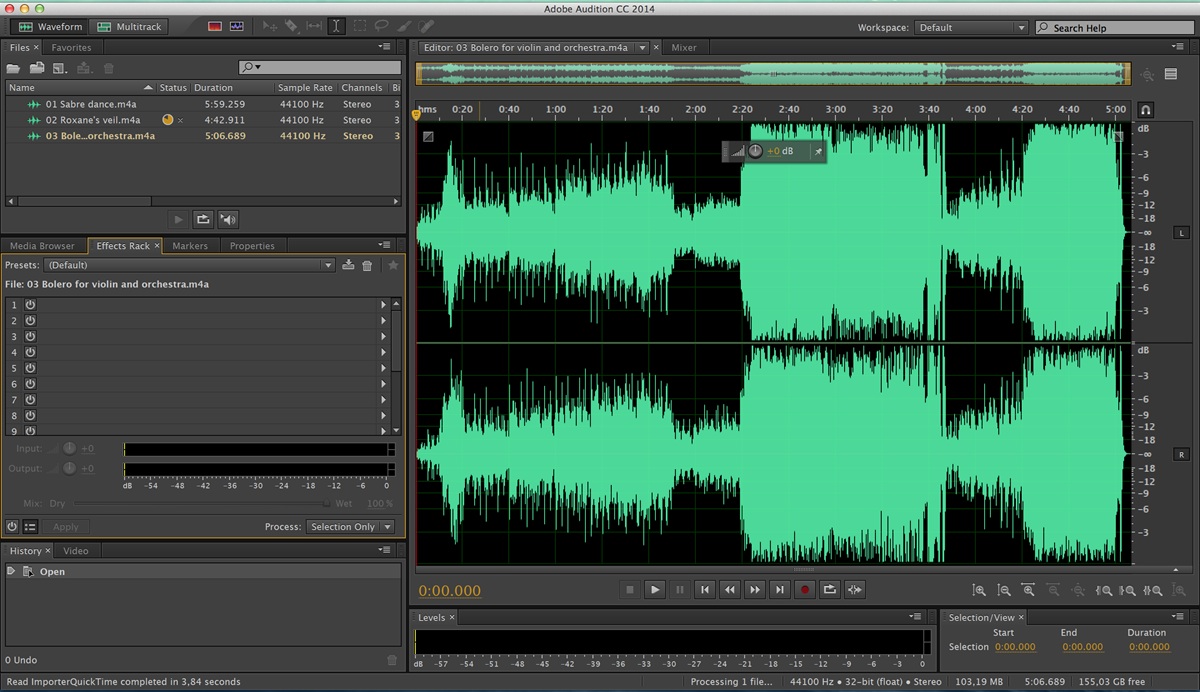Start playback with the Play button
Image resolution: width=1200 pixels, height=692 pixels.
tap(655, 590)
